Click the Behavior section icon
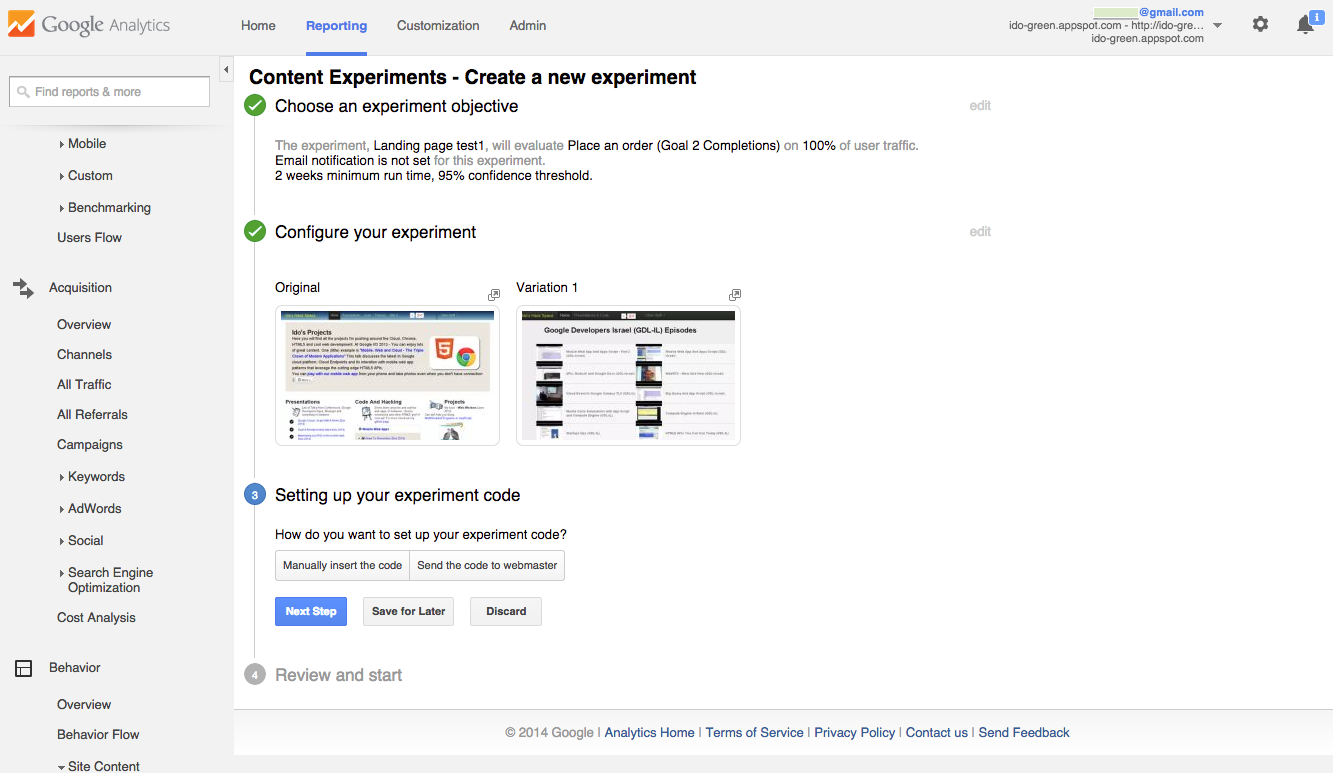Image resolution: width=1333 pixels, height=773 pixels. pyautogui.click(x=23, y=668)
